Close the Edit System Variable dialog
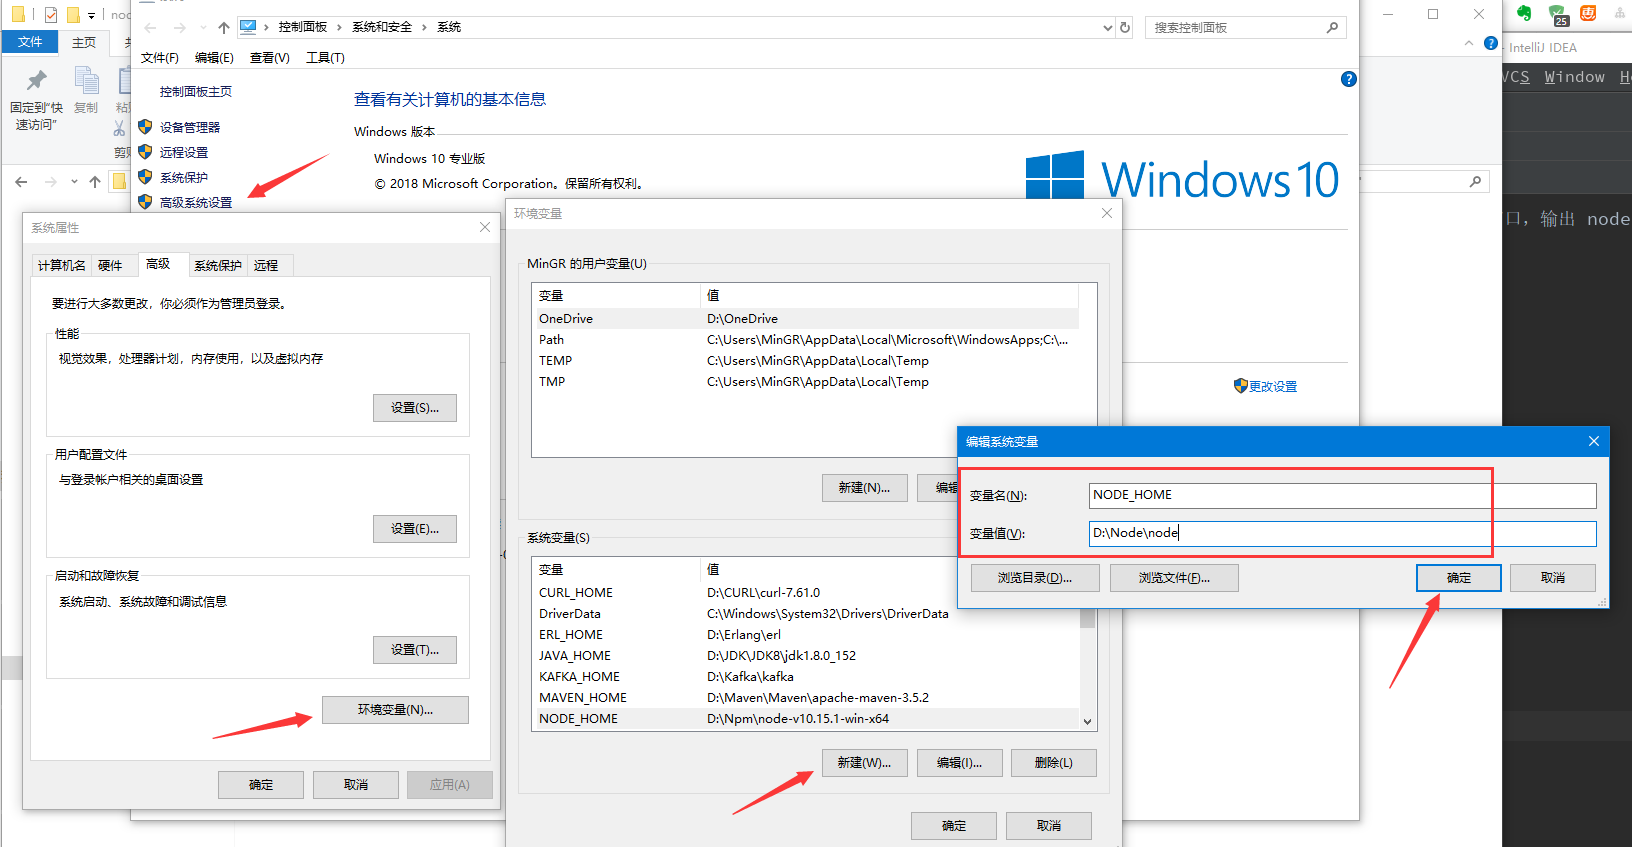 [x=1593, y=441]
